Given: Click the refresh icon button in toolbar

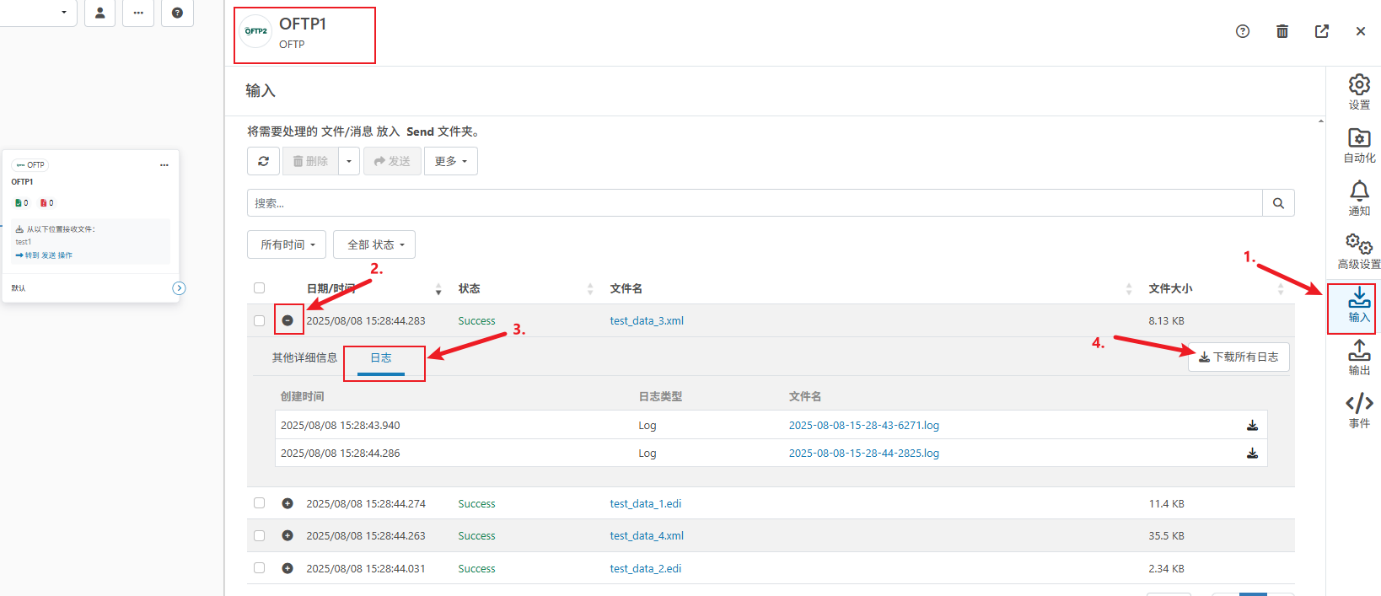Looking at the screenshot, I should point(263,161).
